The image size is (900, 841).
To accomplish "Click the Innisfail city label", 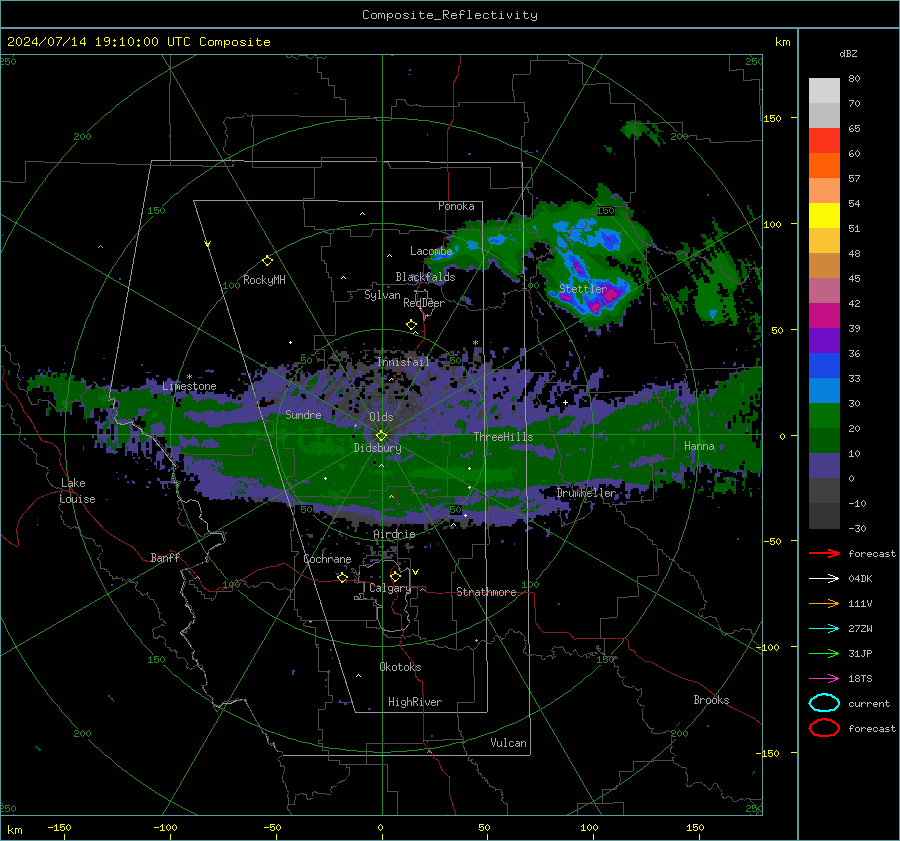I will tap(404, 362).
